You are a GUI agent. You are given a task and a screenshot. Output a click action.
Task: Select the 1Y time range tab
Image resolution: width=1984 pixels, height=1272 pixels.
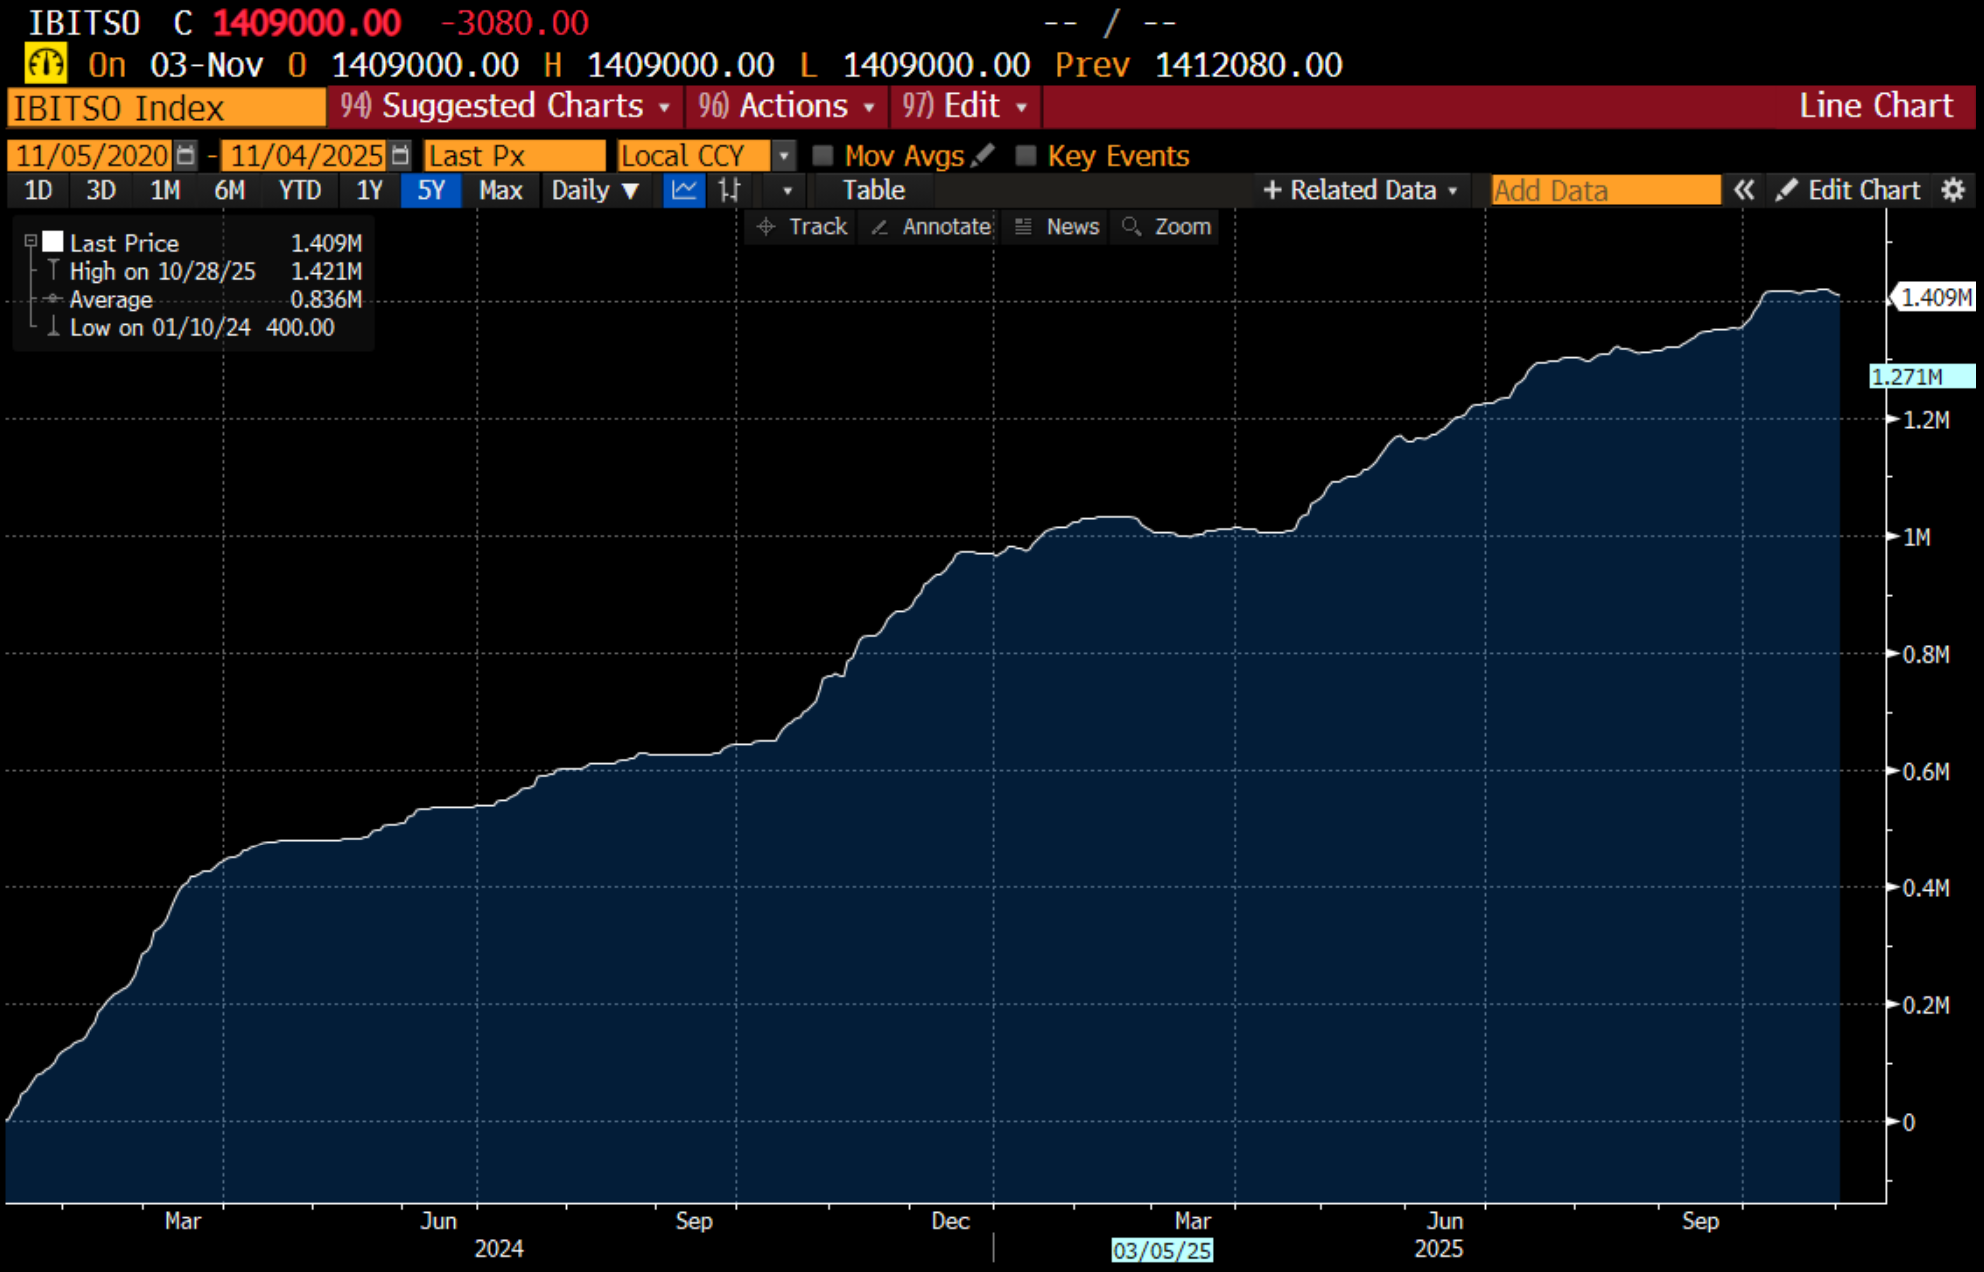369,190
